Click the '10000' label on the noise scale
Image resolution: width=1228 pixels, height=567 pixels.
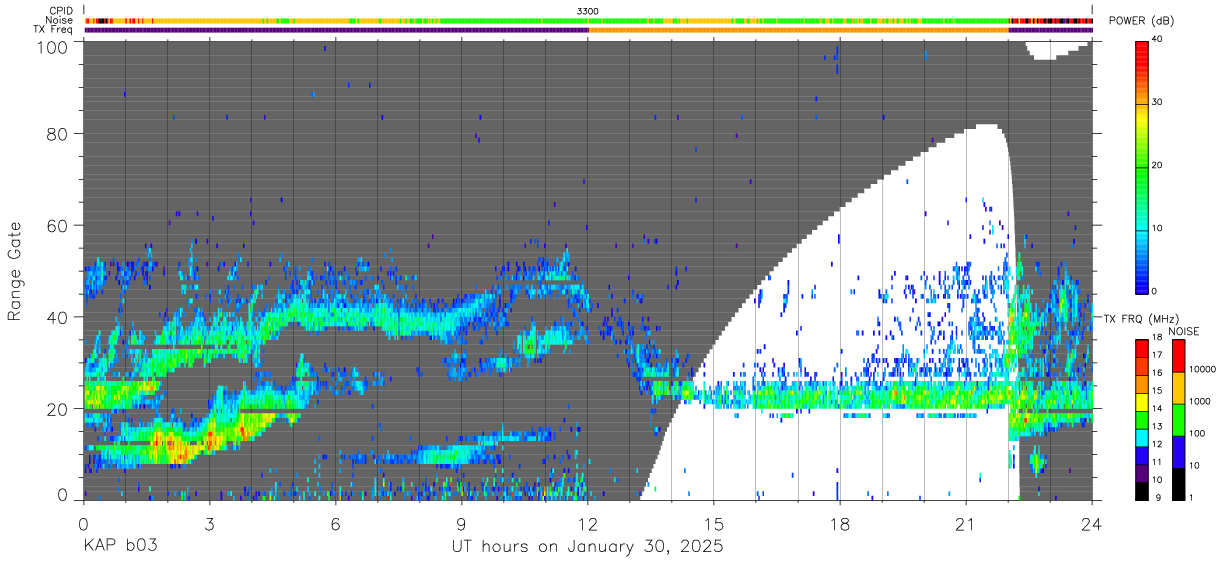click(x=1203, y=369)
